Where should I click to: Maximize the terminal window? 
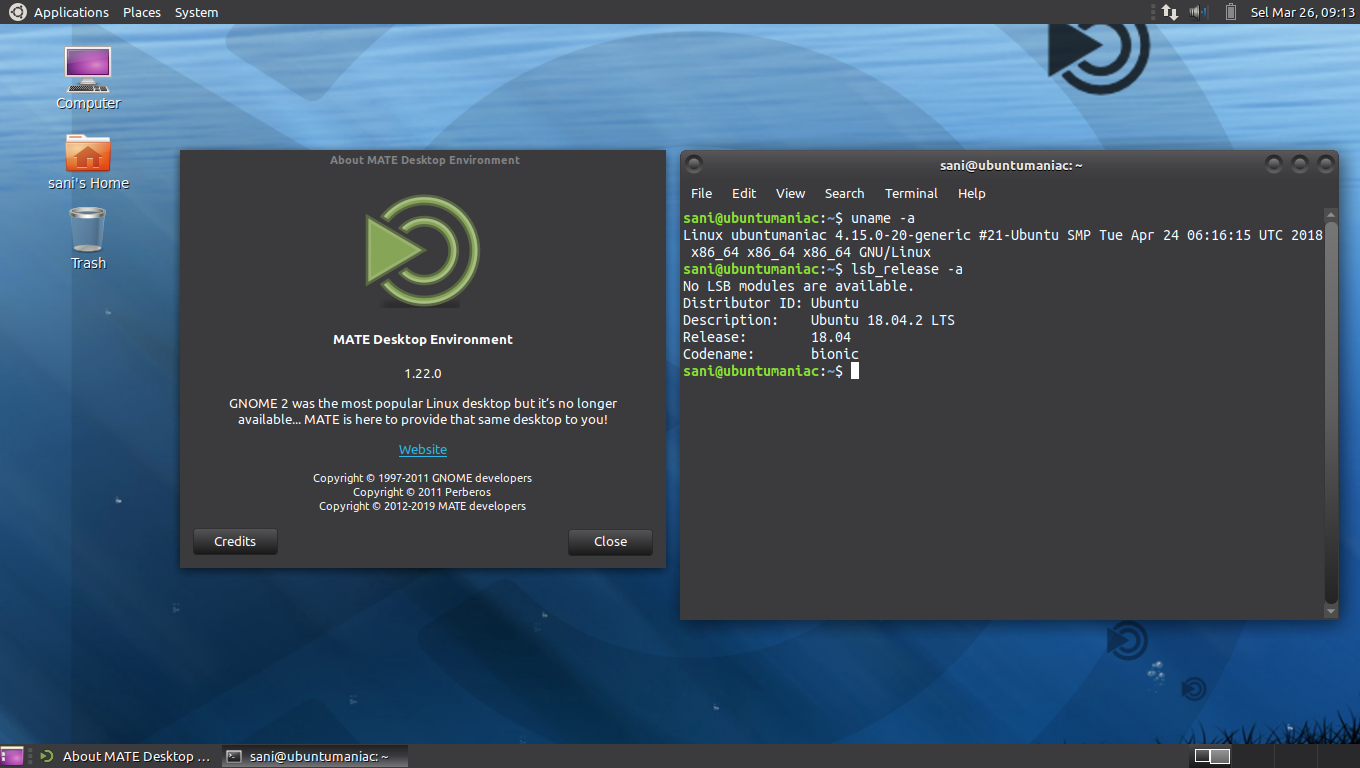pos(1299,164)
